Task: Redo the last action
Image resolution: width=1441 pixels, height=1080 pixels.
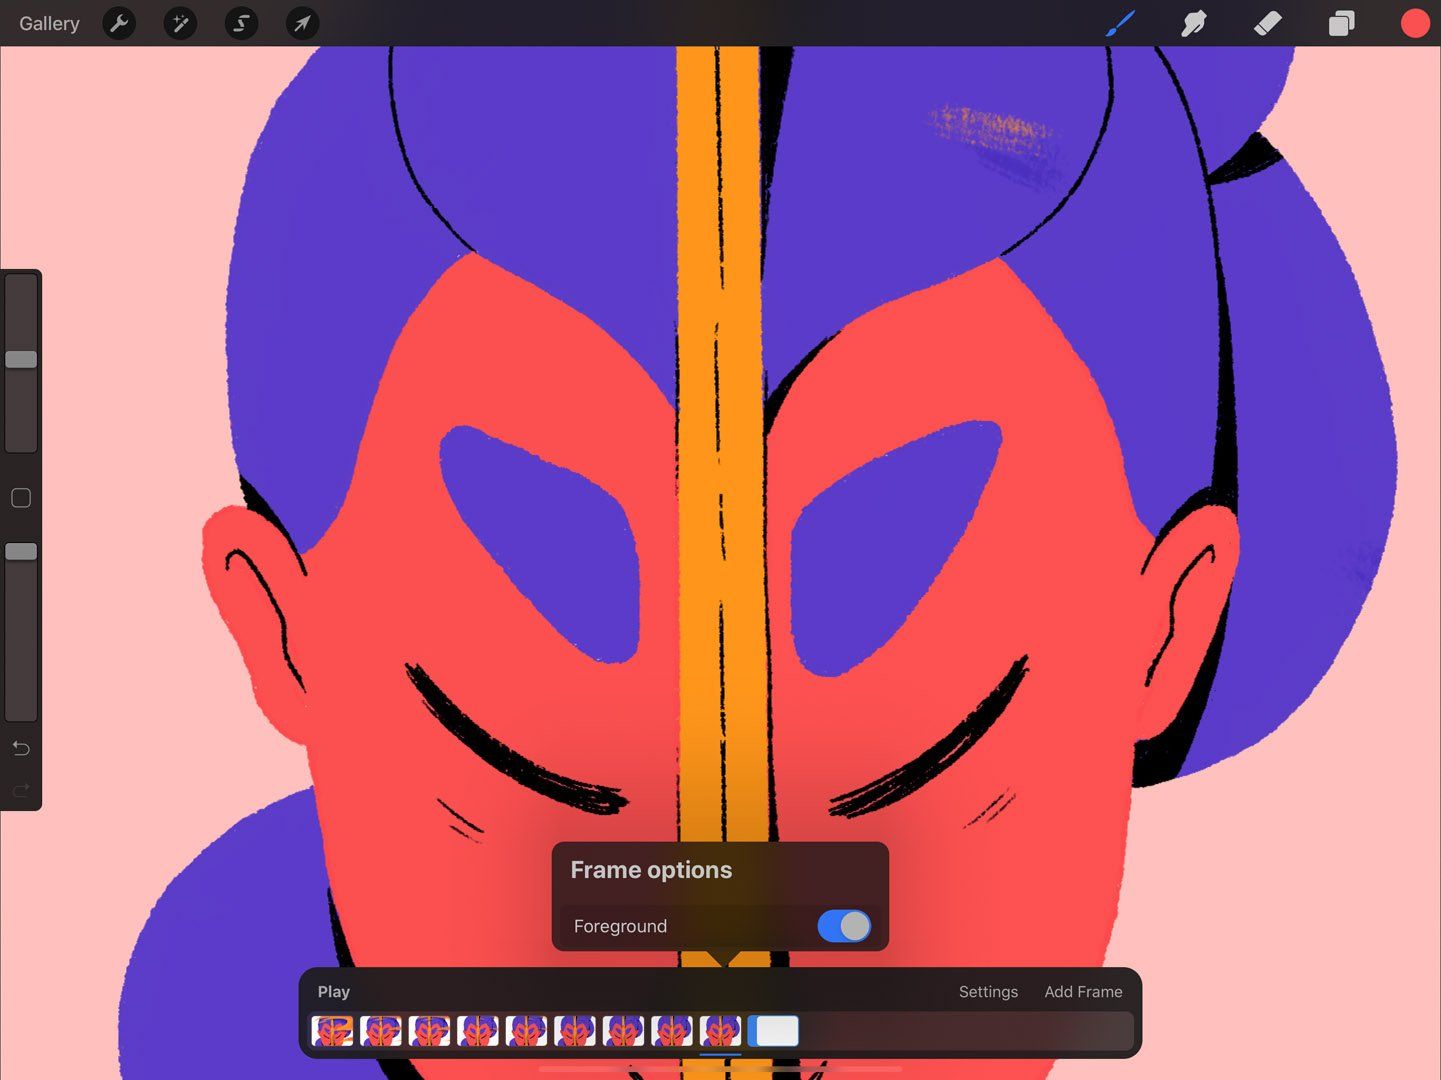Action: [x=20, y=790]
